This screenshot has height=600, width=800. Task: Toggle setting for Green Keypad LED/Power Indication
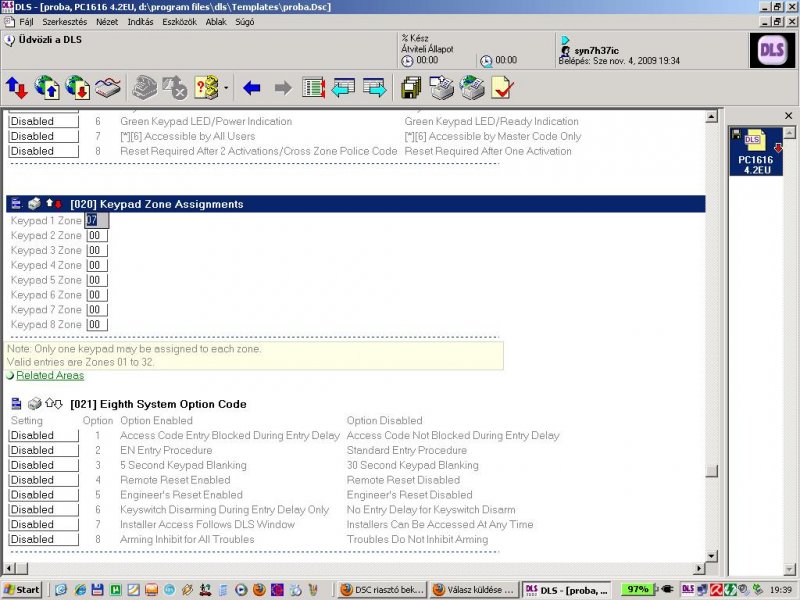pyautogui.click(x=44, y=121)
